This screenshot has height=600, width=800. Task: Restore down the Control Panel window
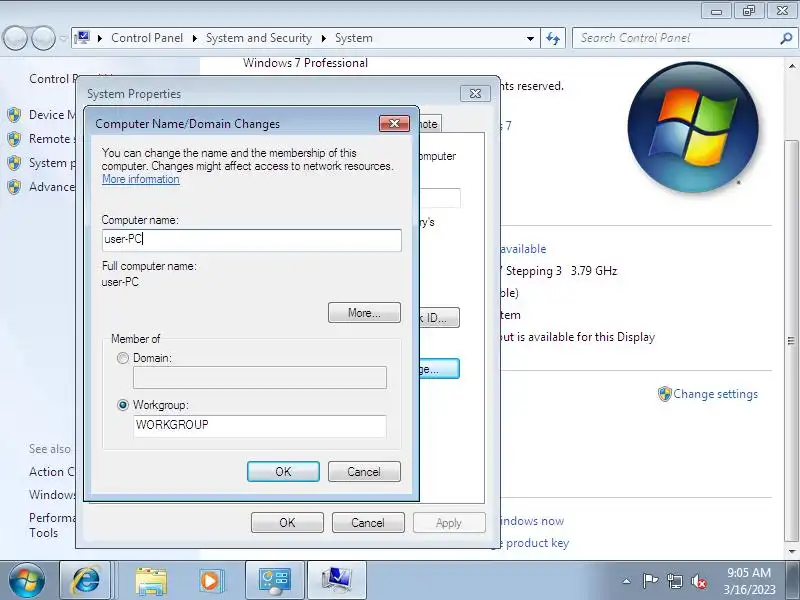748,11
